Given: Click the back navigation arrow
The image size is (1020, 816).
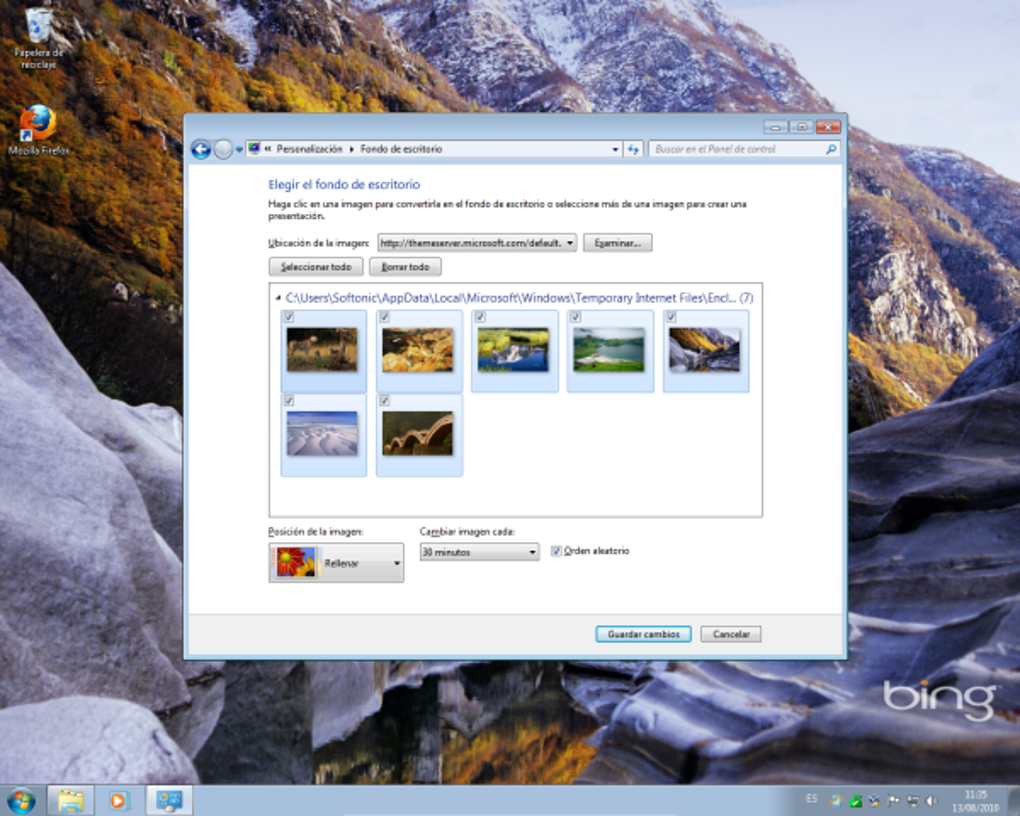Looking at the screenshot, I should pos(199,148).
